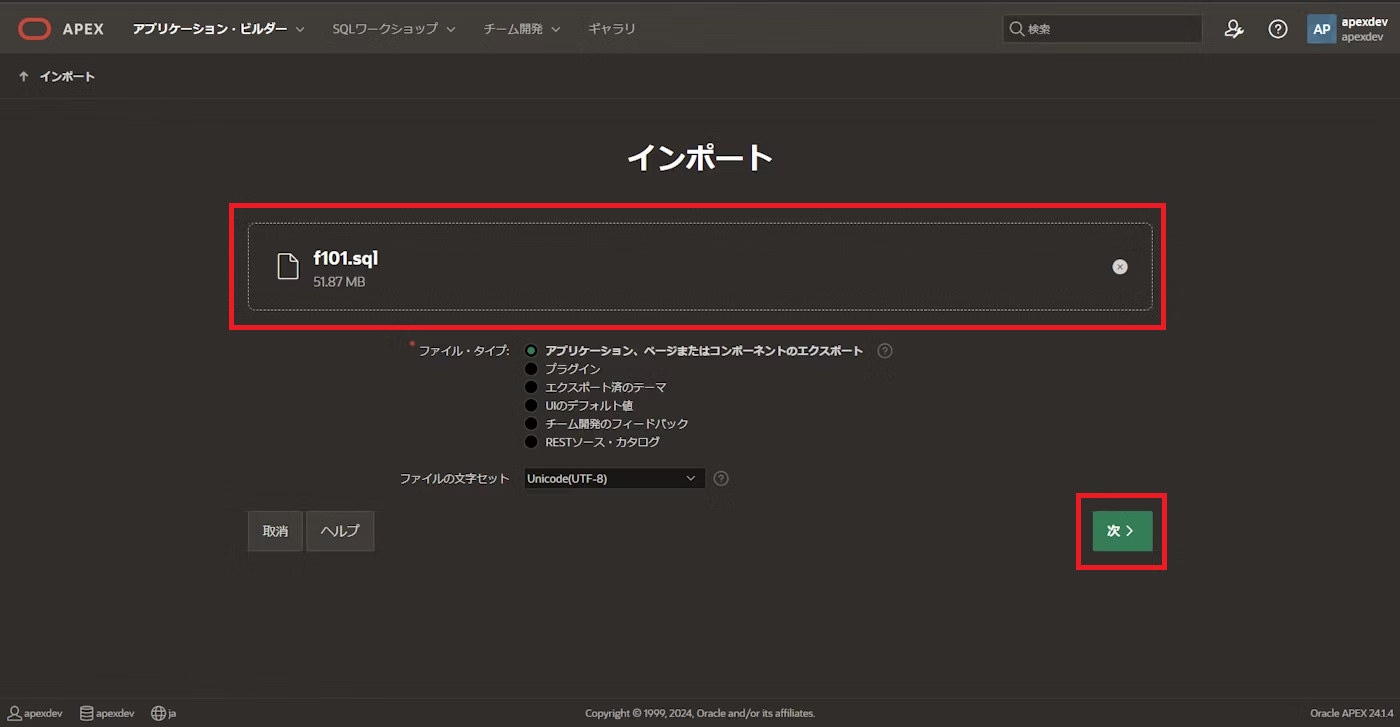
Task: Select アプリケーション、ページまたはコンポーネントのエクスポート radio
Action: 531,351
